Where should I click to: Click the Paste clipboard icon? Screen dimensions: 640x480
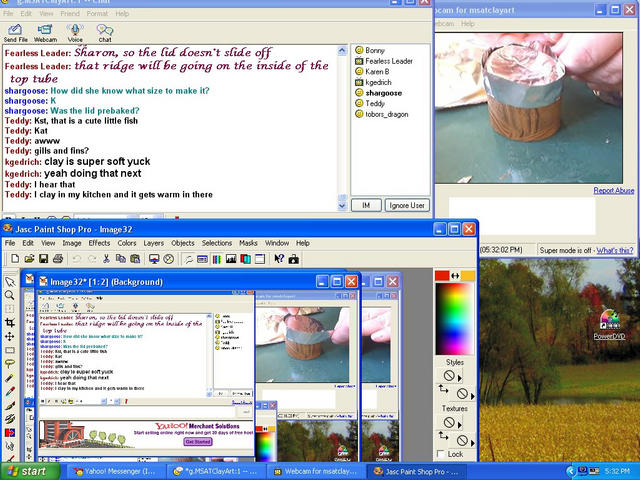pyautogui.click(x=135, y=259)
